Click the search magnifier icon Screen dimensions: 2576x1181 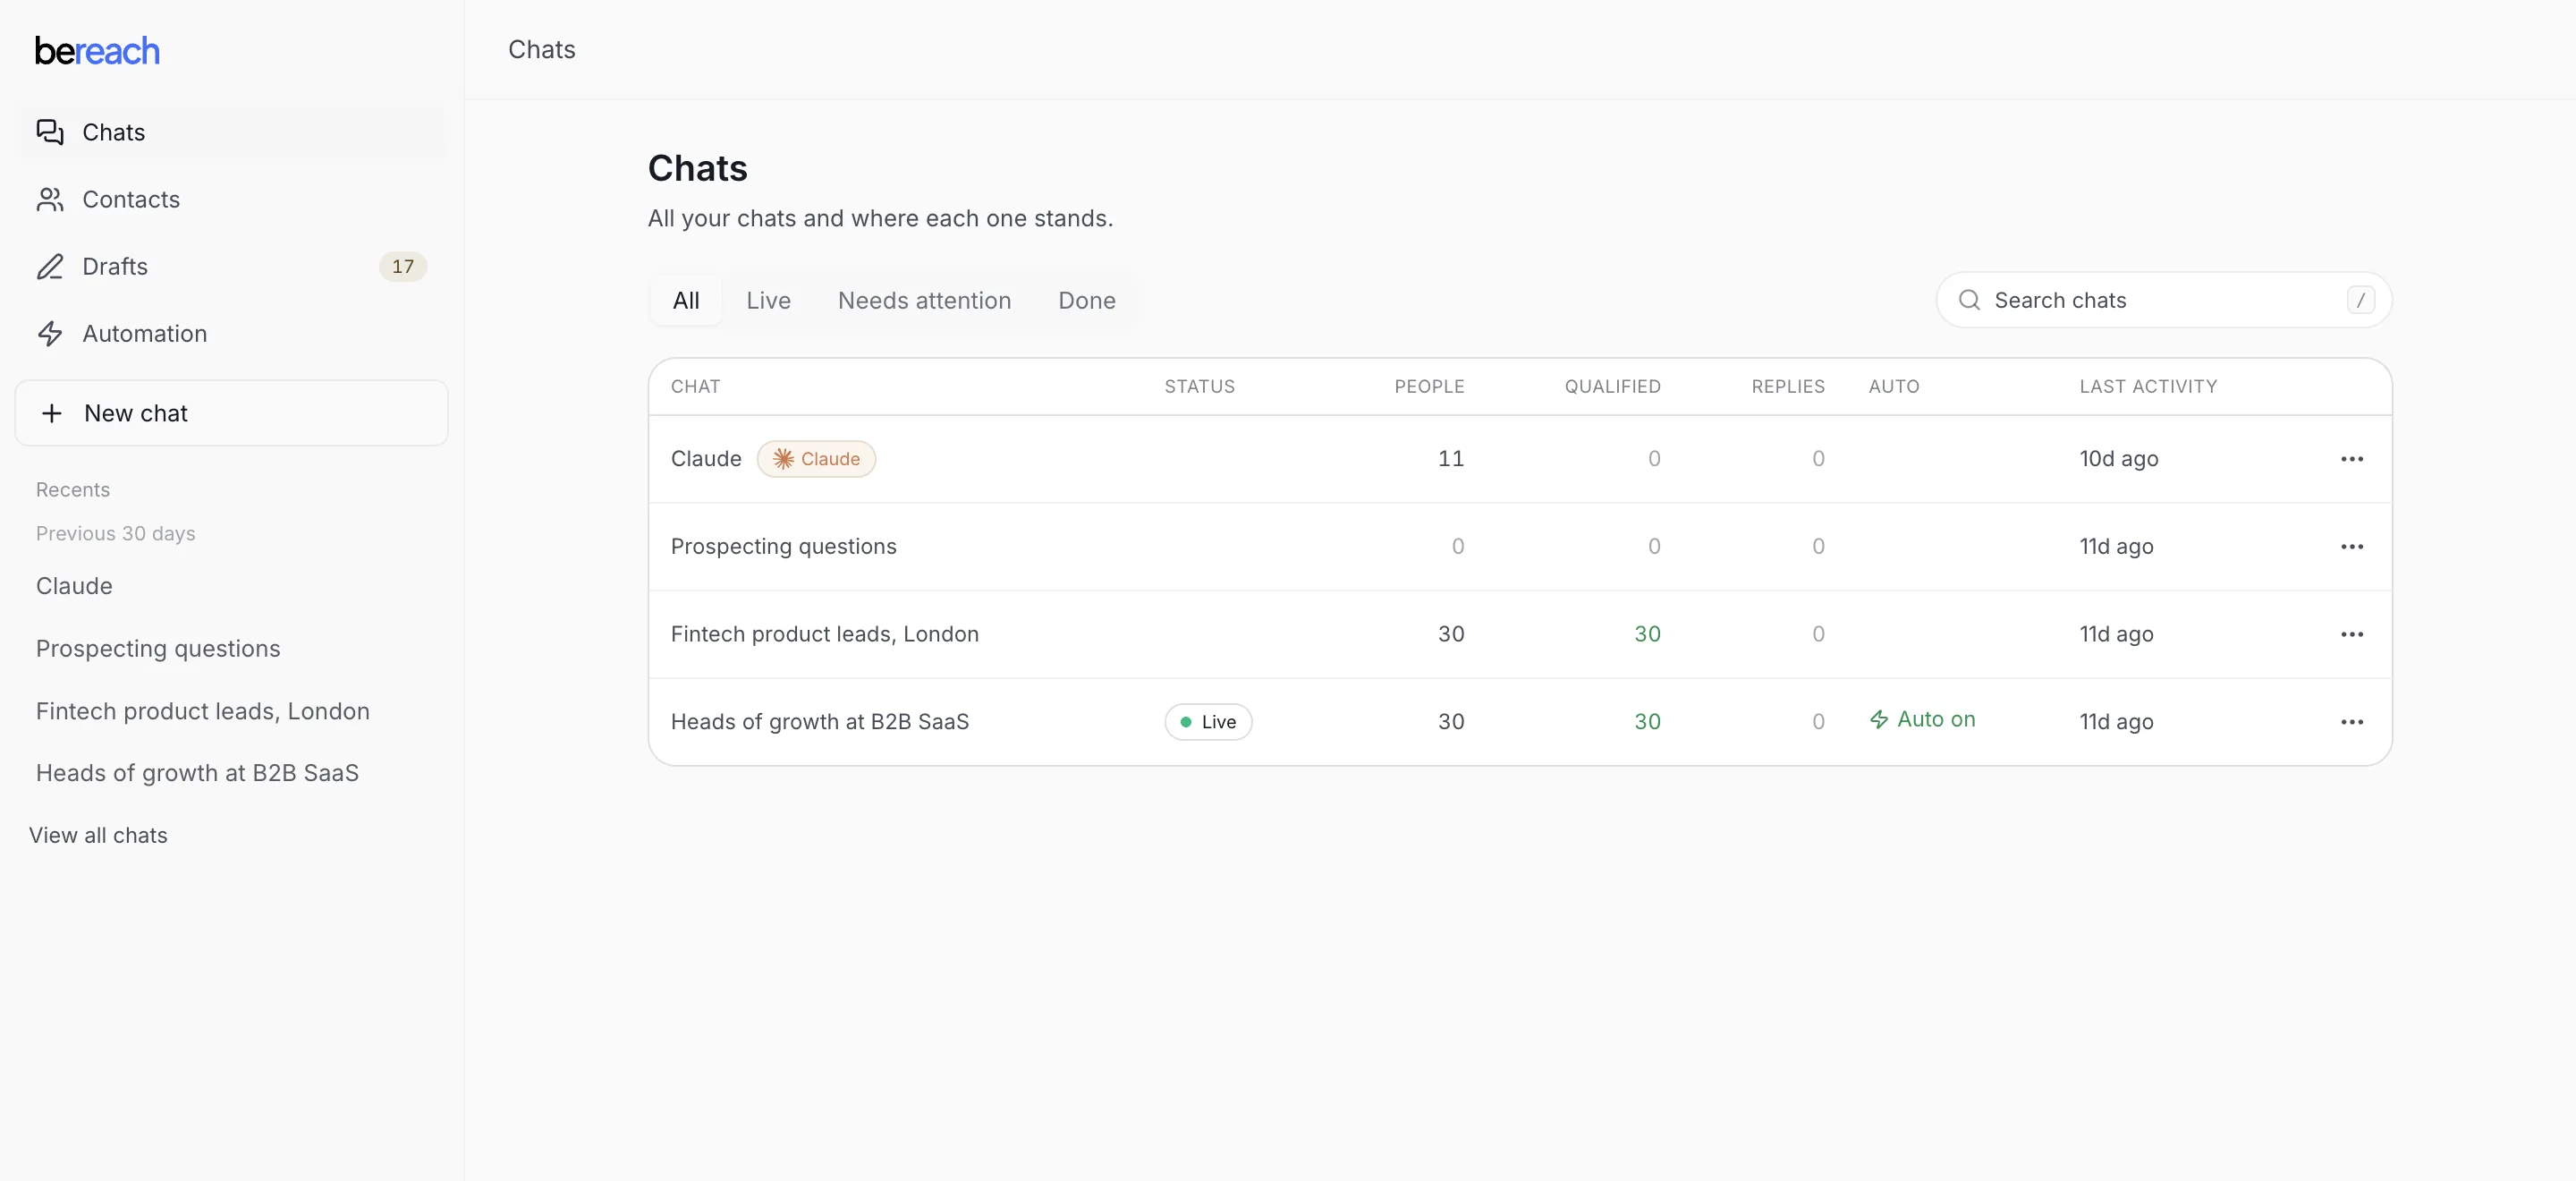click(x=1969, y=300)
